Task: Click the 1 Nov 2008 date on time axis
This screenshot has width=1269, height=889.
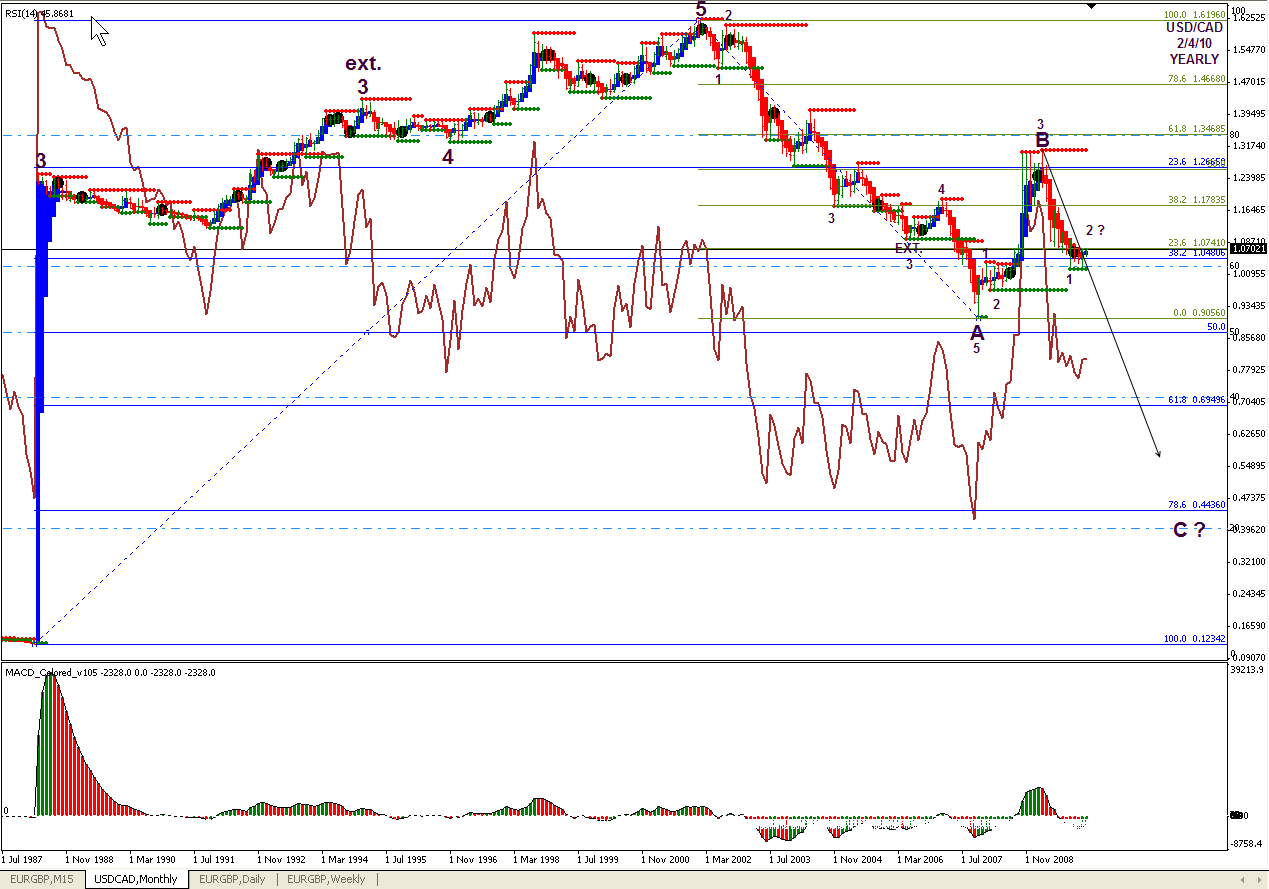Action: pos(1050,858)
